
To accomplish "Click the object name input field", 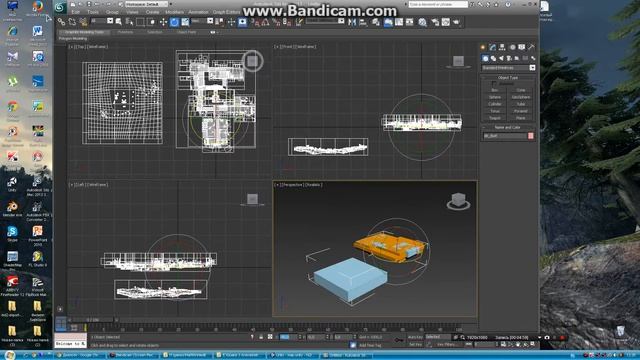I will (x=505, y=136).
